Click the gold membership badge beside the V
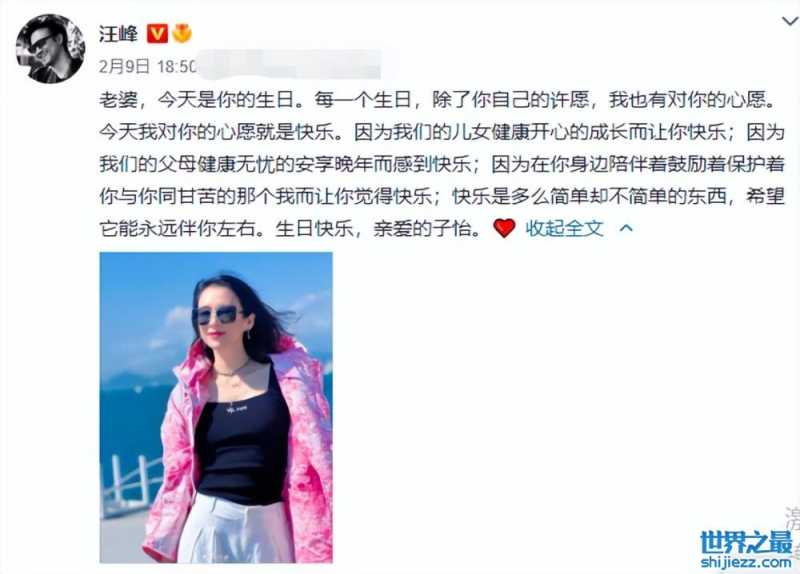 pos(182,34)
